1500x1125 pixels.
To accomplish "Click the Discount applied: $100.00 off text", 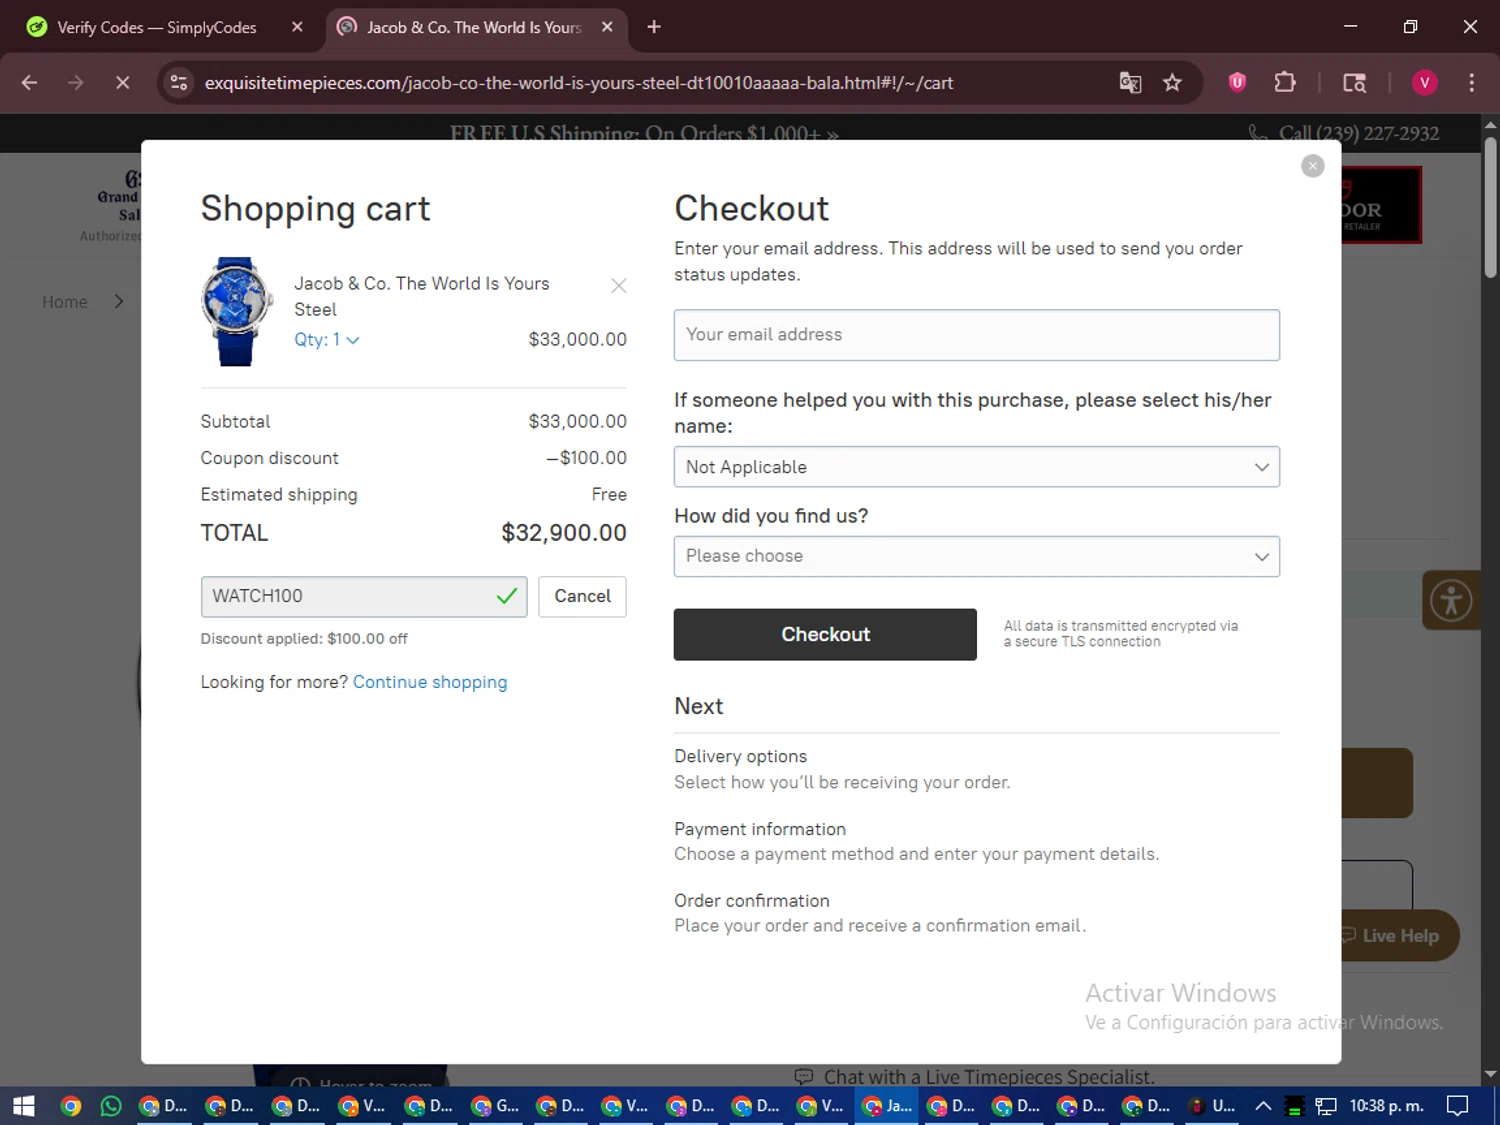I will click(304, 639).
